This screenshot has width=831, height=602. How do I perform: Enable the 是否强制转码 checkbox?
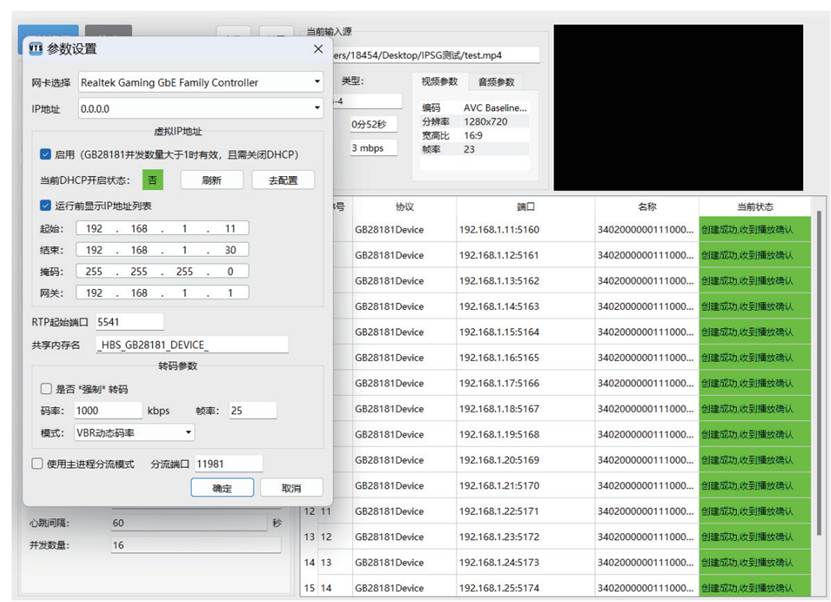pos(46,389)
